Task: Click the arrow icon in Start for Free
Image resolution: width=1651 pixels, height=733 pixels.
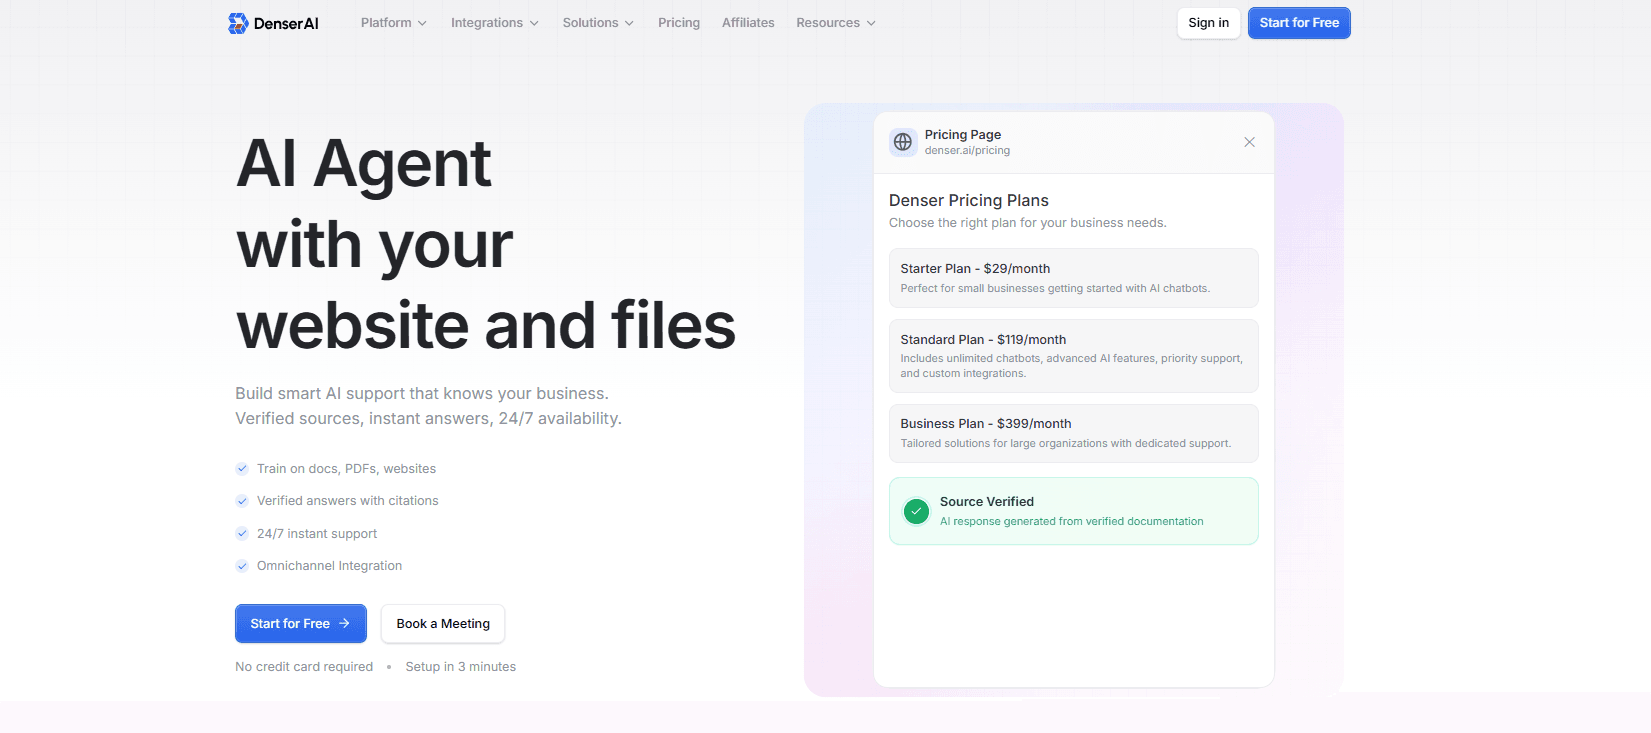Action: coord(345,623)
